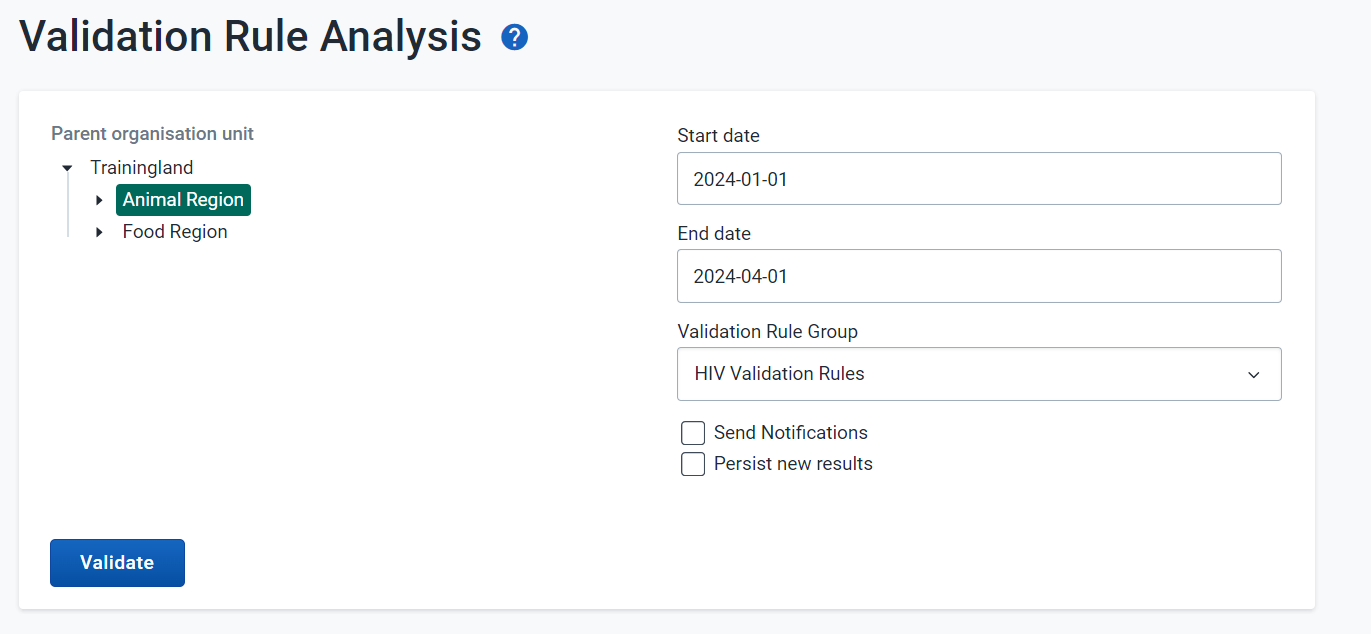Screen dimensions: 1371x634
Task: Collapse the Trainingland tree node arrow
Action: [x=67, y=168]
